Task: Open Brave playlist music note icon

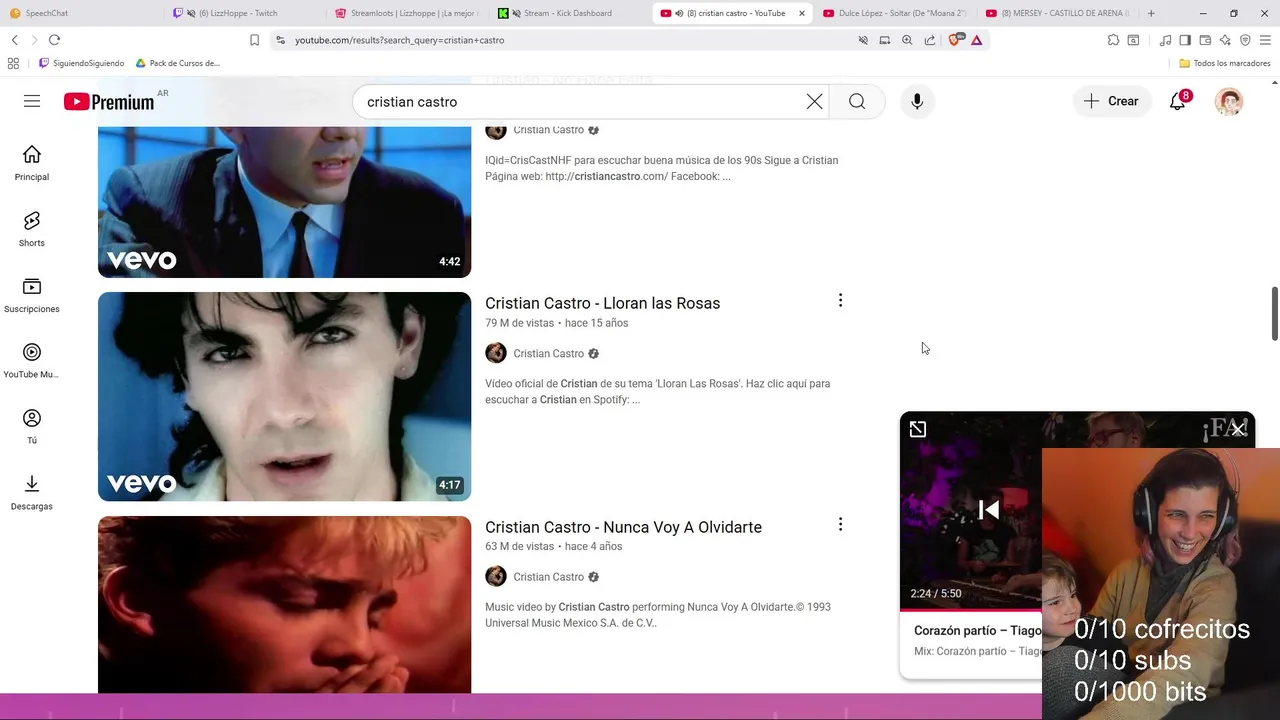Action: [x=1165, y=40]
